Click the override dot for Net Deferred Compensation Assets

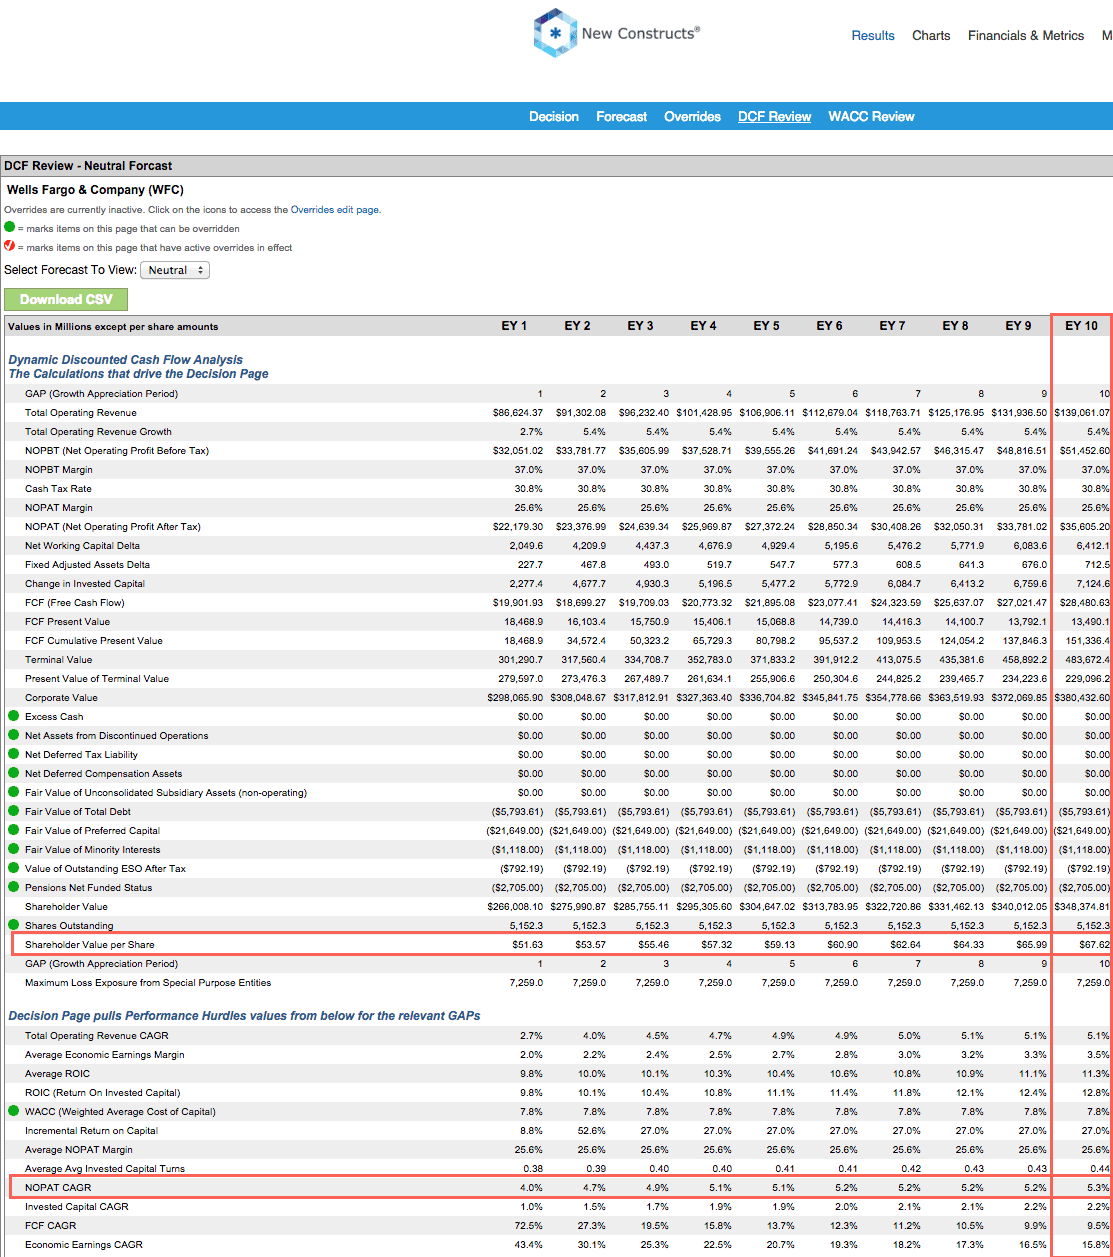(x=14, y=773)
